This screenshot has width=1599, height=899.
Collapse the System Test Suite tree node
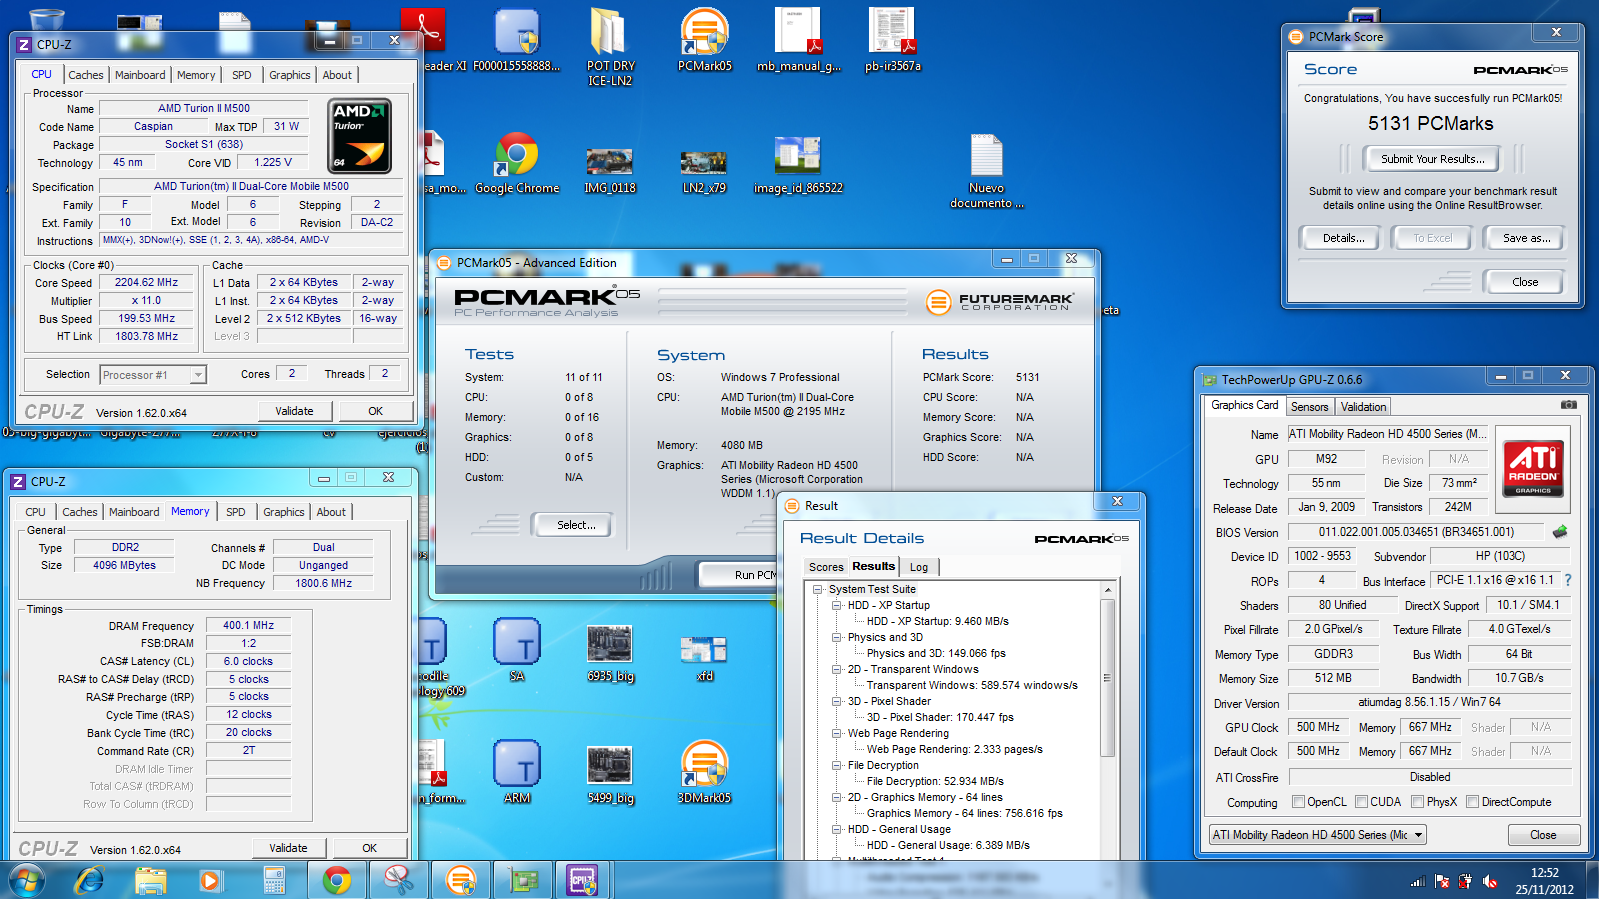point(818,589)
